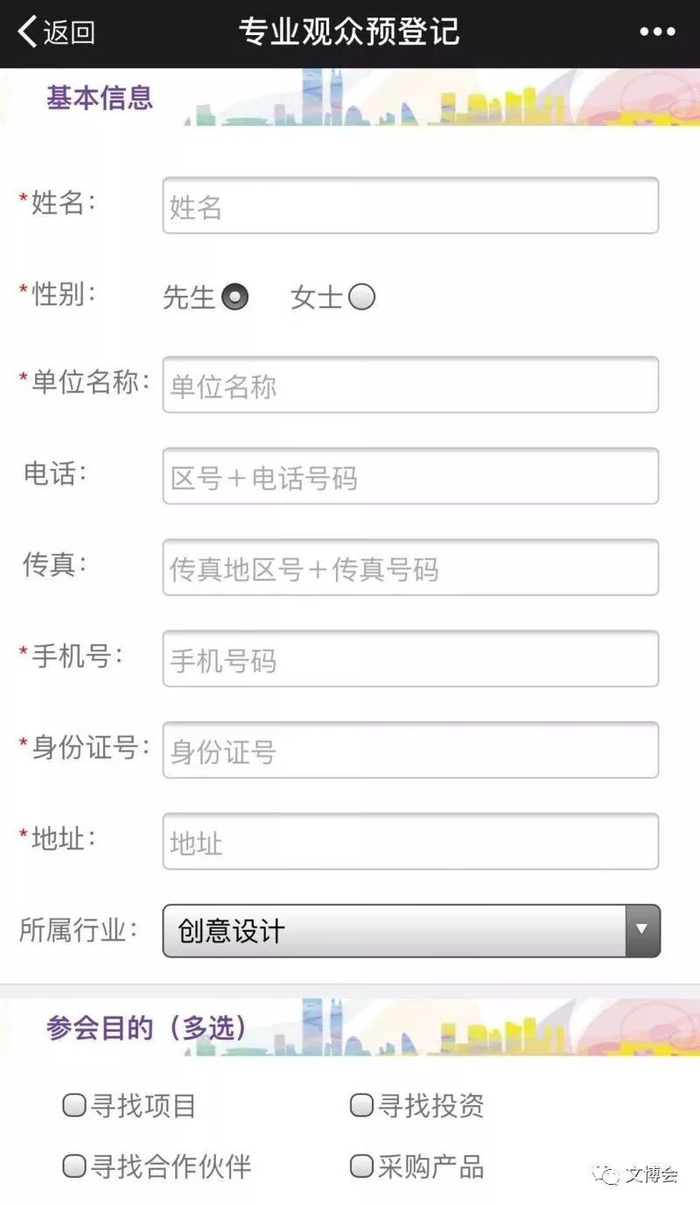Click the 身份证号 input field
The height and width of the screenshot is (1205, 700).
410,750
